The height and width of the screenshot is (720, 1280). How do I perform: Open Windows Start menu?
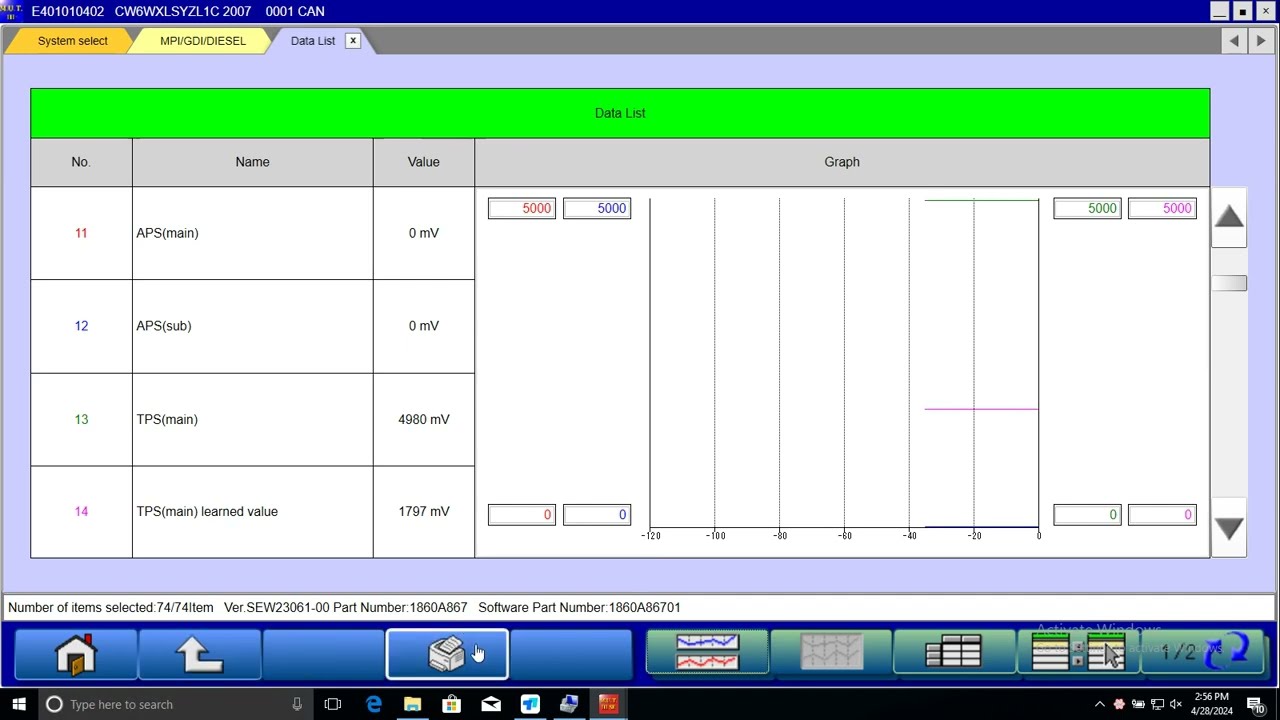tap(18, 704)
